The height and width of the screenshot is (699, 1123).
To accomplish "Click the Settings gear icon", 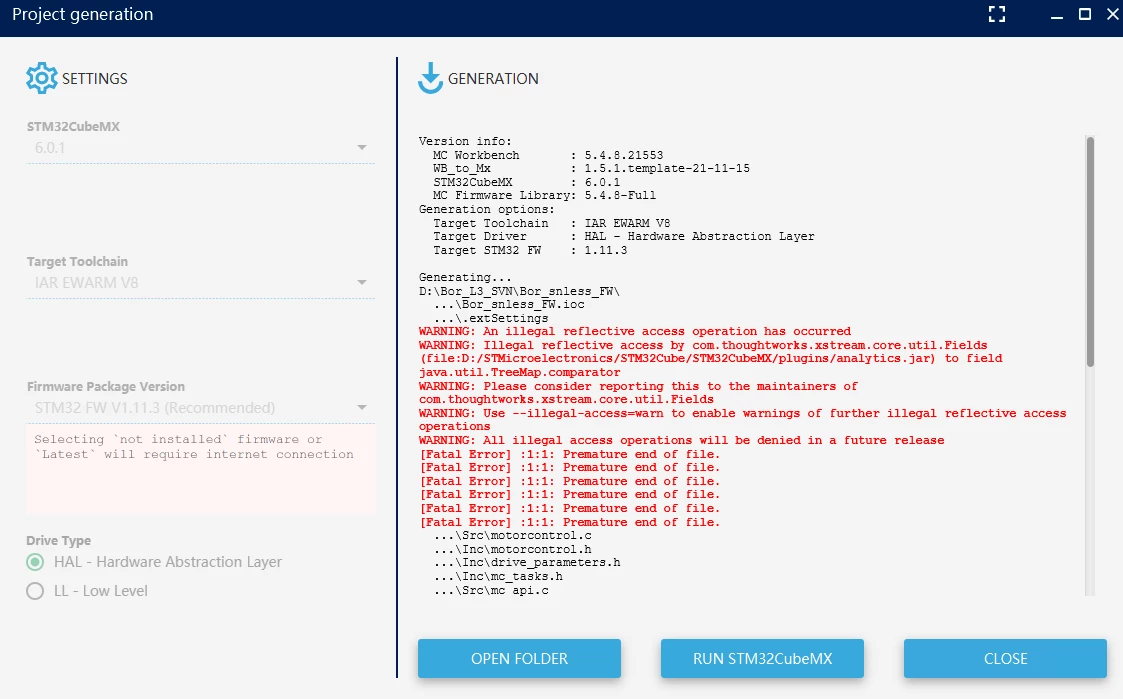I will click(x=42, y=78).
